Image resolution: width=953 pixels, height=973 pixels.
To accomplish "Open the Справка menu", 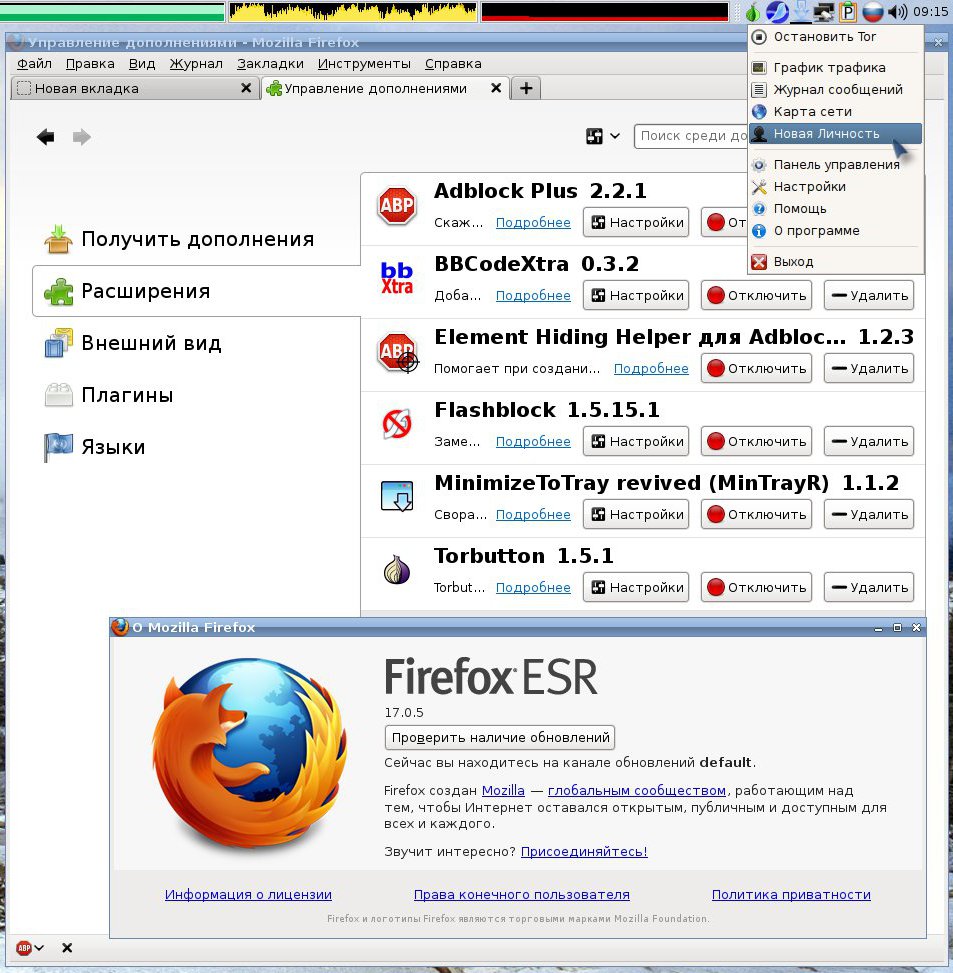I will coord(453,63).
